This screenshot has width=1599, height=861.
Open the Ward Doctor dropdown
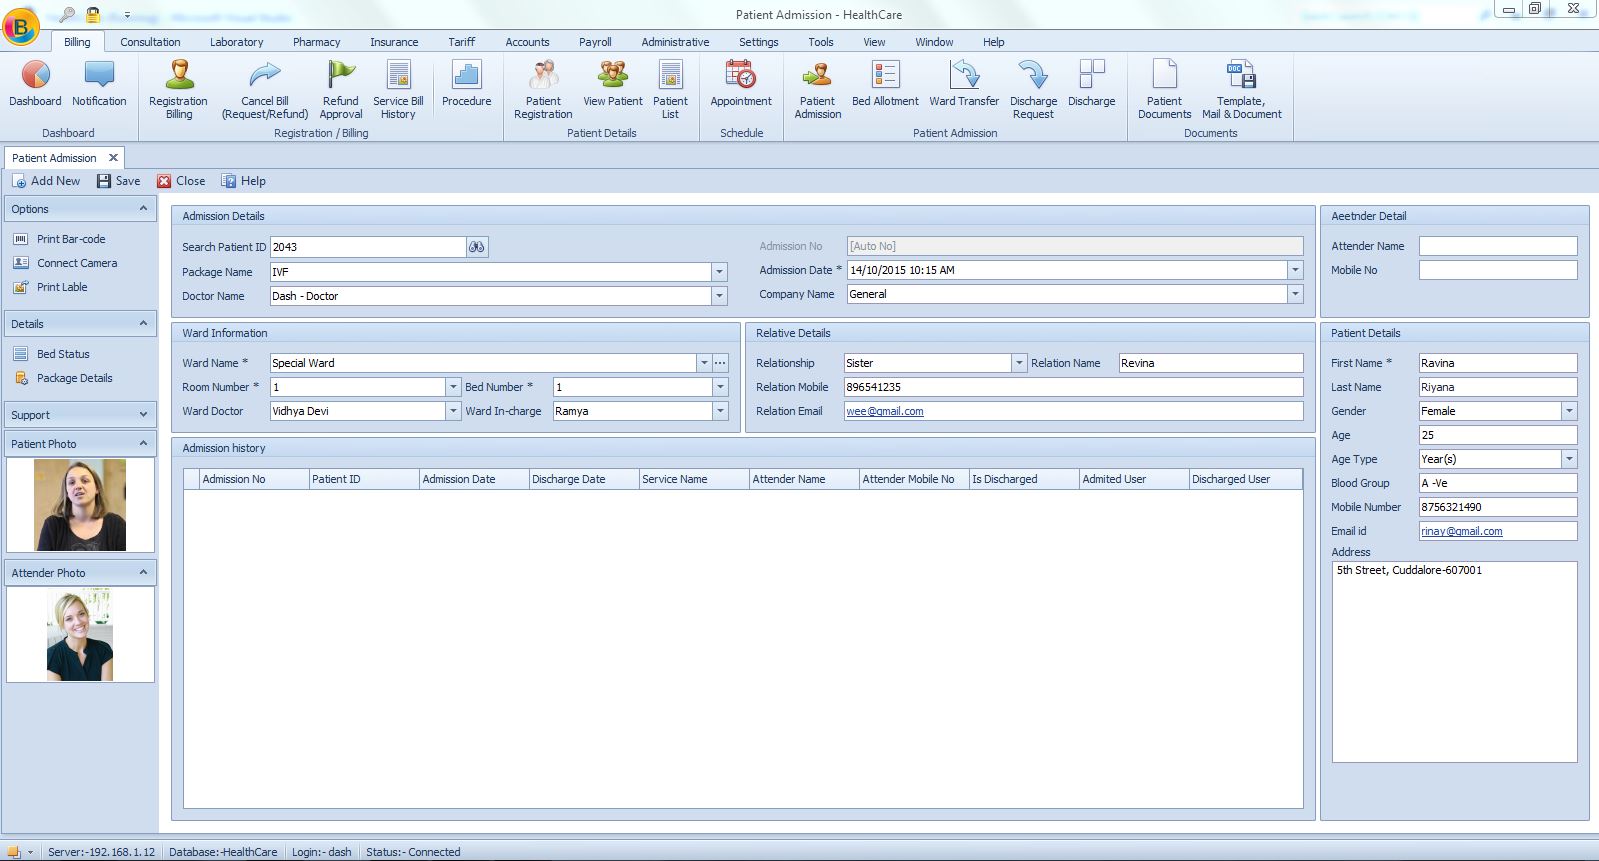coord(453,411)
